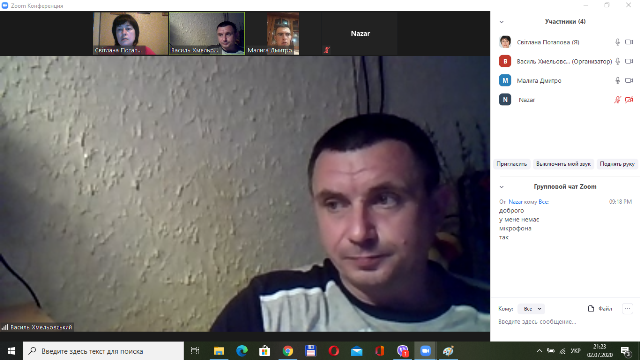Open Task View in the taskbar

point(195,351)
